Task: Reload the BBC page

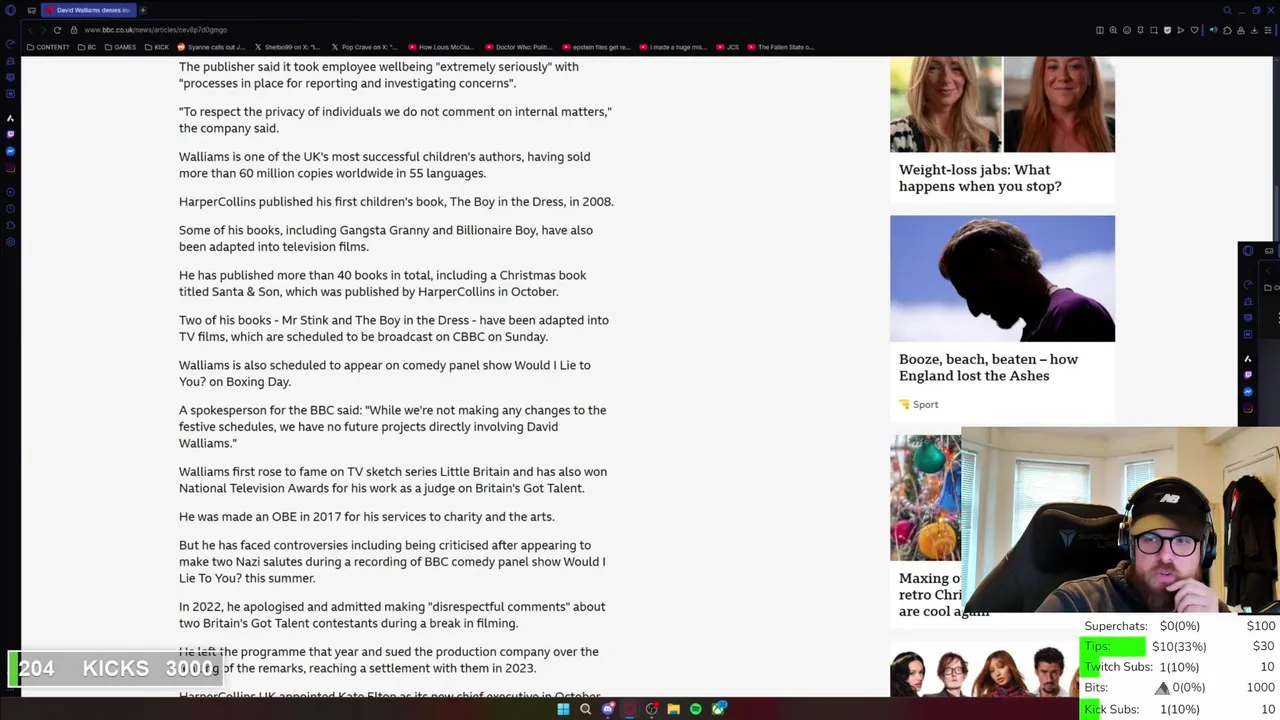Action: click(57, 30)
